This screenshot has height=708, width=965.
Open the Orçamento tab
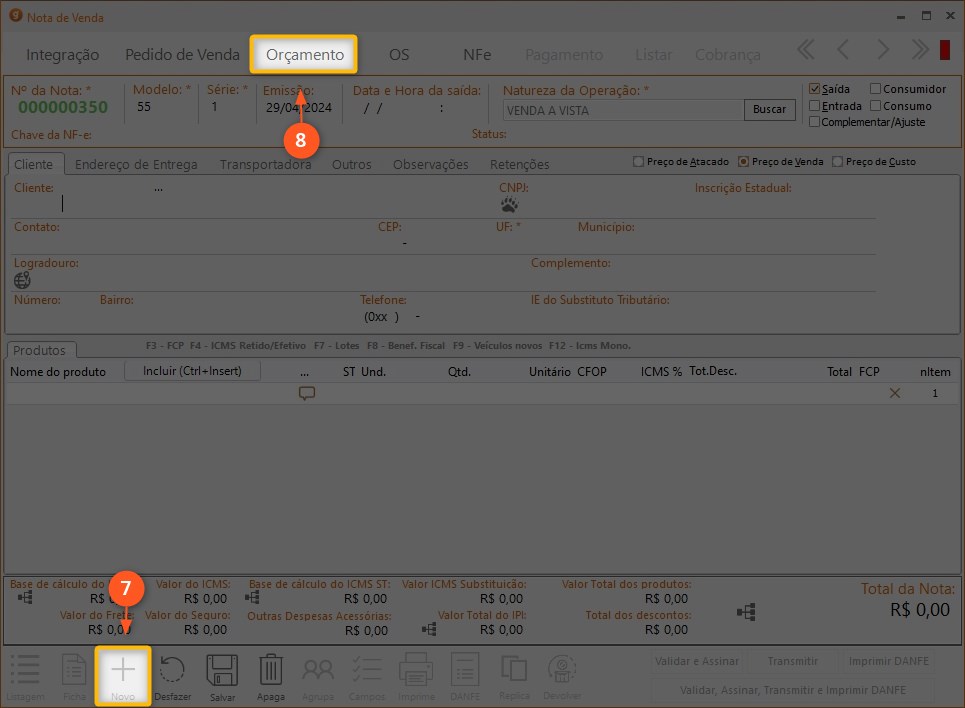[x=304, y=55]
